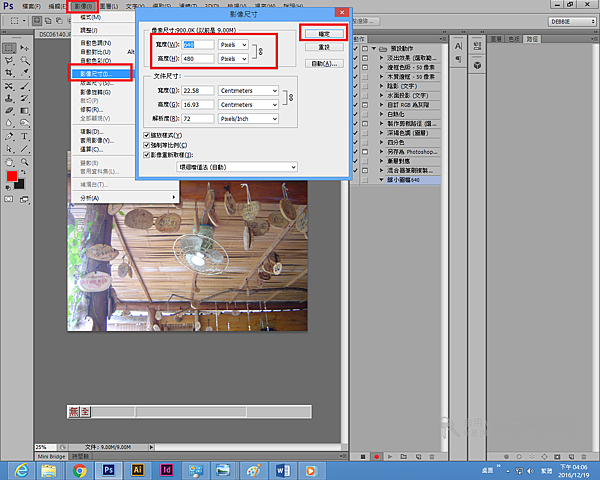This screenshot has height=480, width=600.
Task: Change screen mode icon in toolbox
Action: 24,199
